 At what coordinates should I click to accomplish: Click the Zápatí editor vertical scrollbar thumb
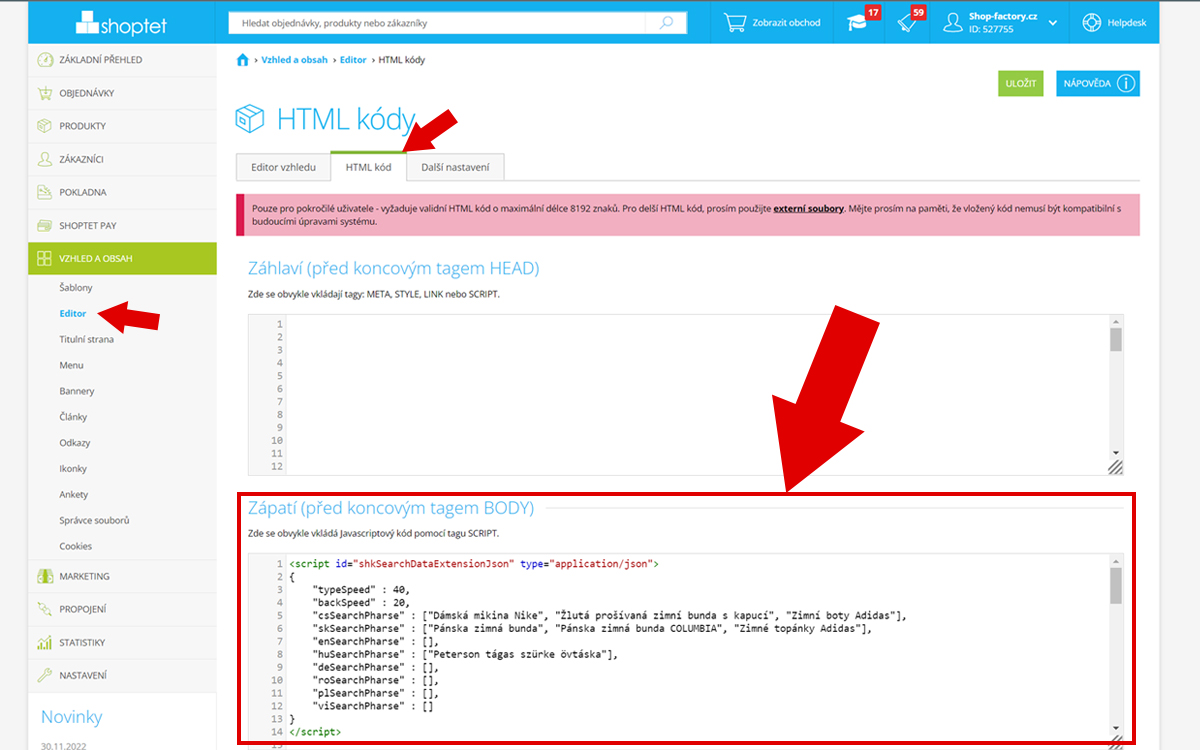(1116, 587)
